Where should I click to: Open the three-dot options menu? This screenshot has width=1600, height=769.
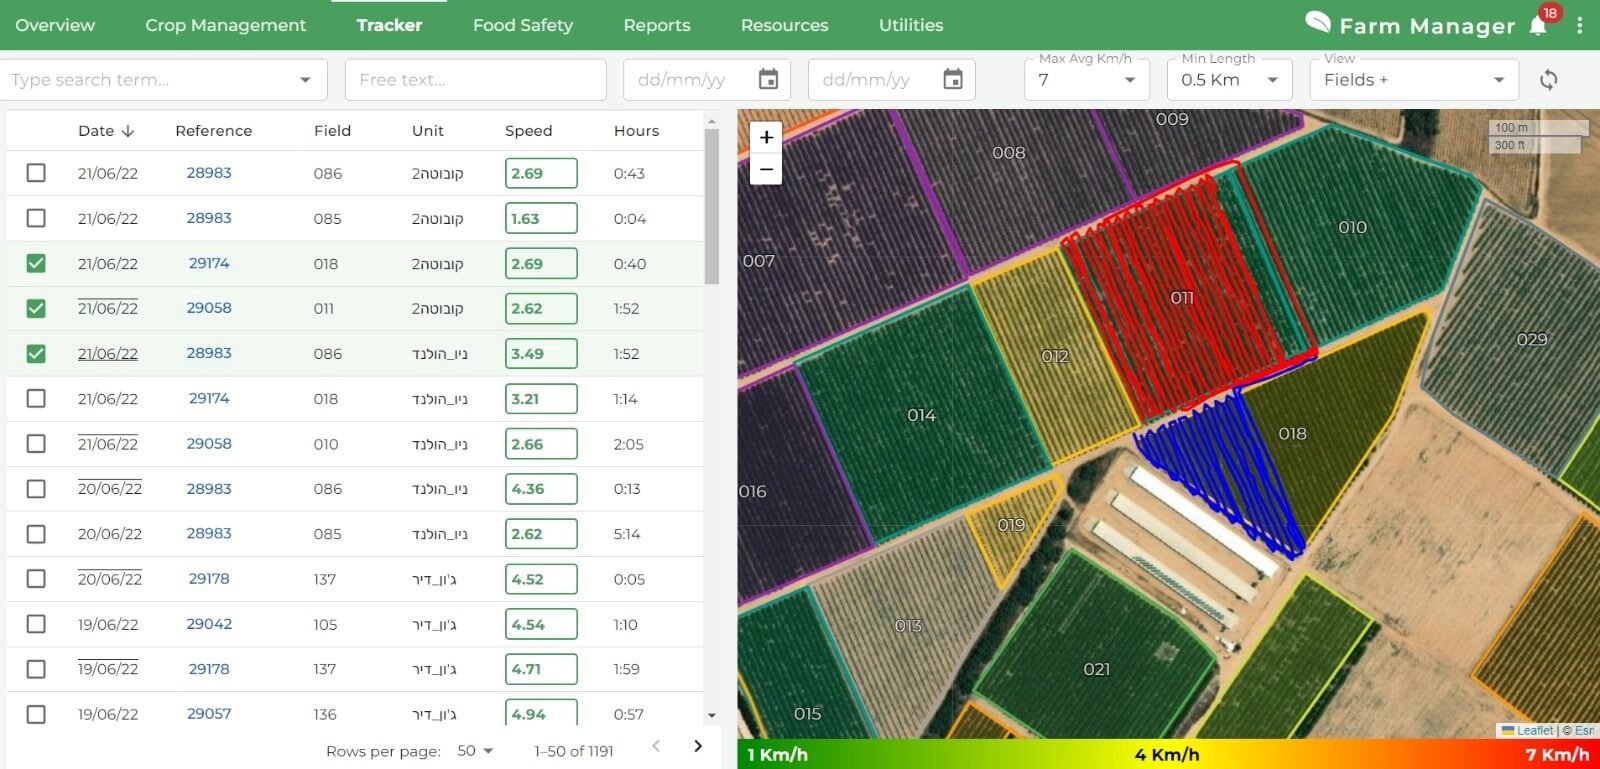pyautogui.click(x=1579, y=26)
